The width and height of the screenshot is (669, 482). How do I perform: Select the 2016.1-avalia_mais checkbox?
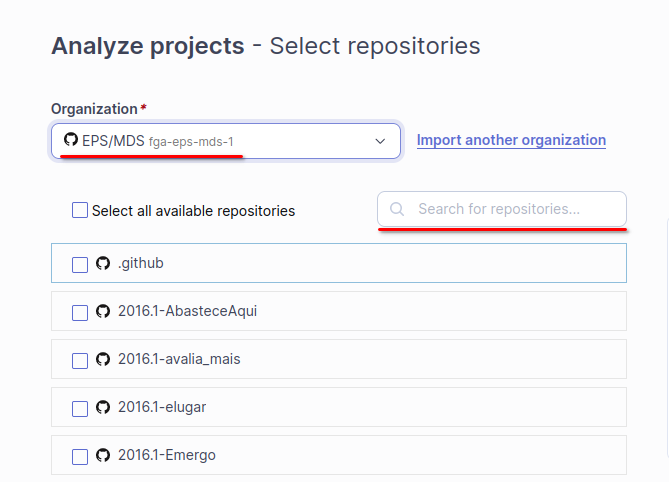[x=80, y=360]
